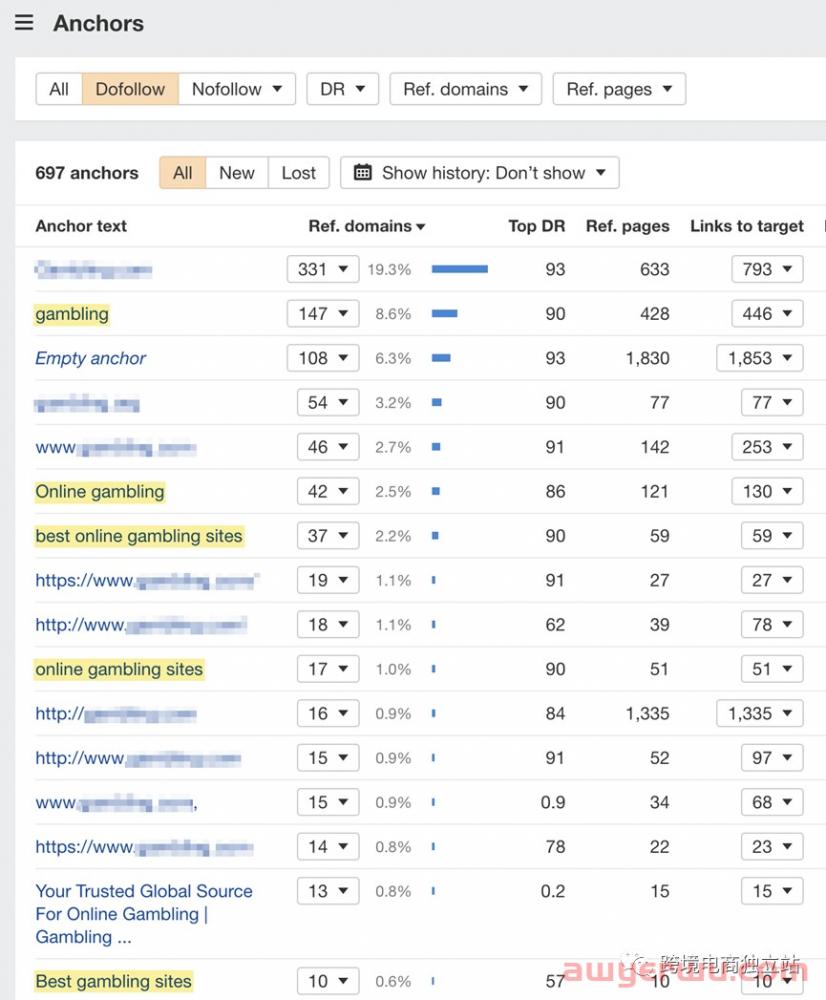Select the Dofollow filter
Screen dimensions: 826x1000
[x=130, y=89]
